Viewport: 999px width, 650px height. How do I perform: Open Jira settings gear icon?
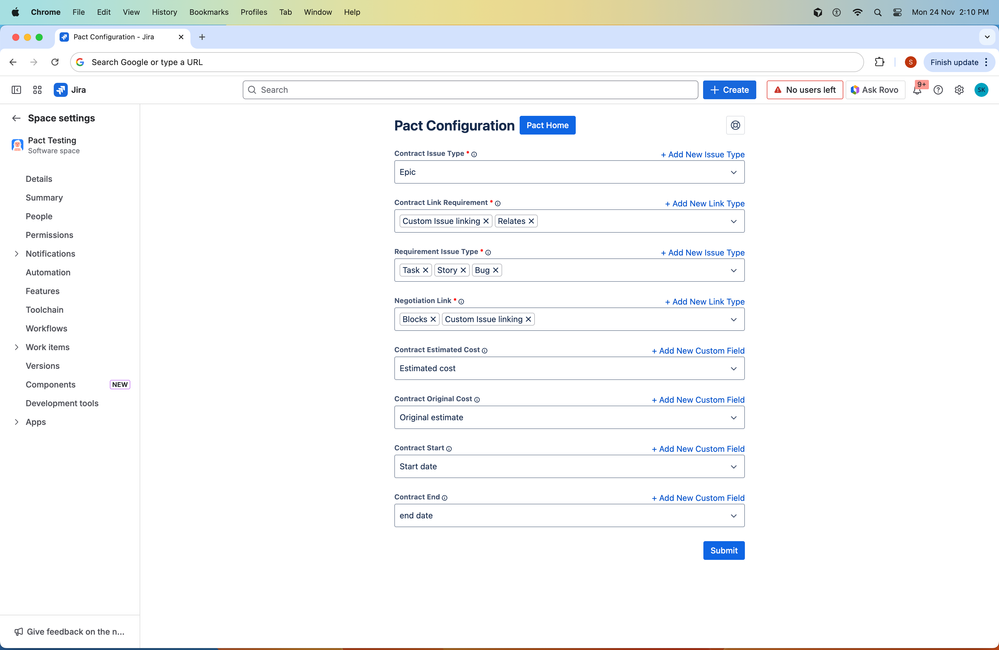click(x=959, y=90)
